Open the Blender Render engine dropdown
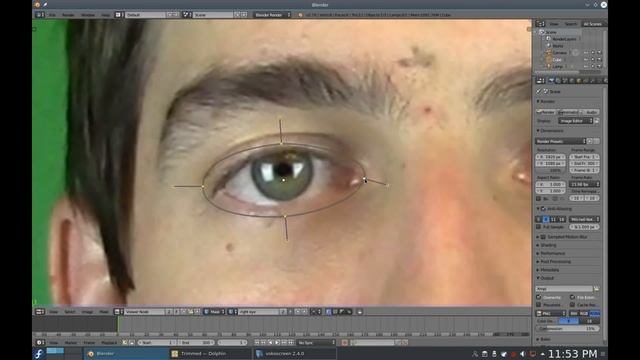The height and width of the screenshot is (360, 640). 271,15
